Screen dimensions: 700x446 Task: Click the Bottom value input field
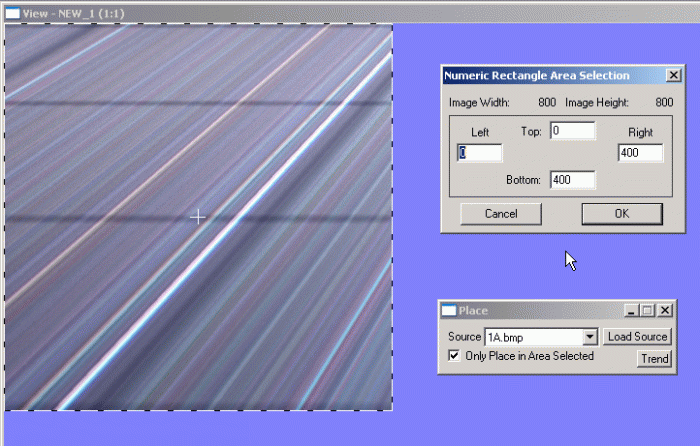[x=572, y=180]
